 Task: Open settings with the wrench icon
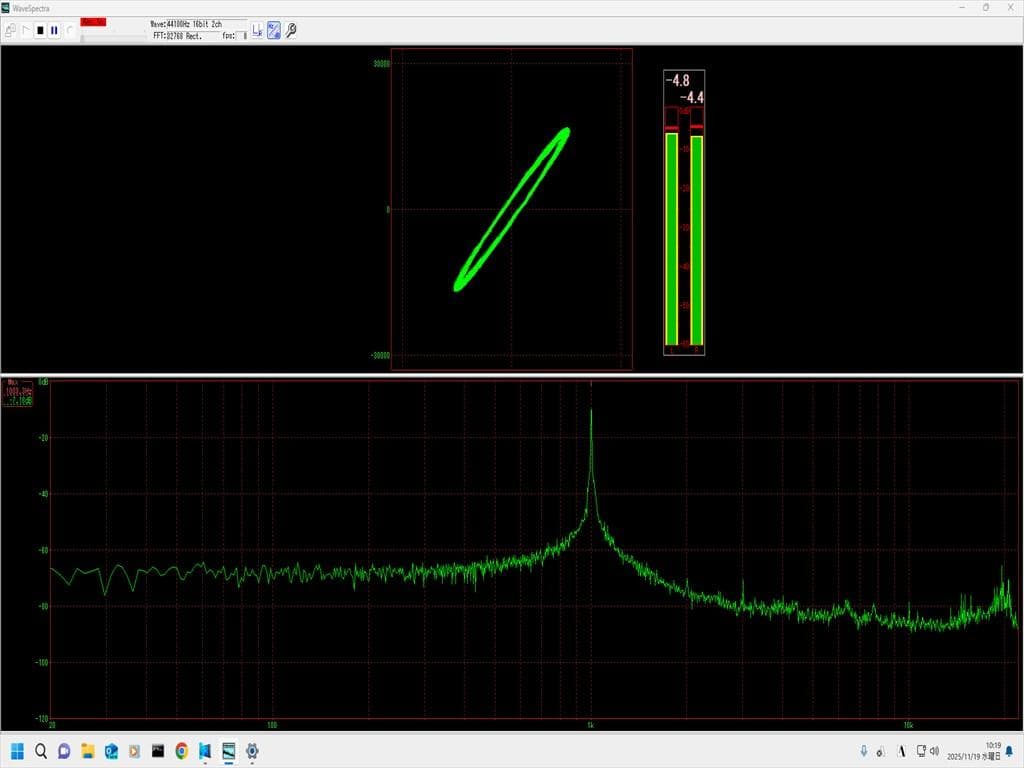[x=290, y=31]
